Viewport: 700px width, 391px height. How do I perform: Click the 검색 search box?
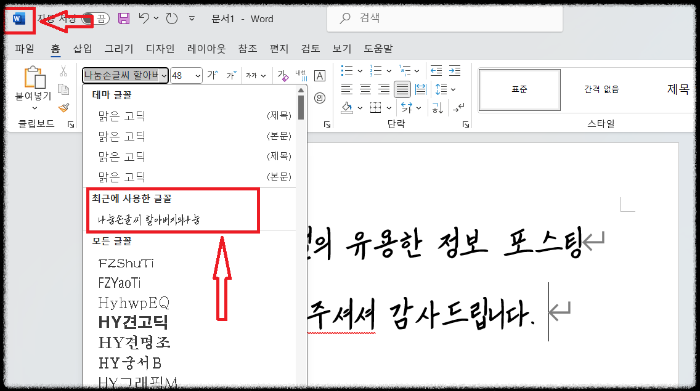[445, 18]
